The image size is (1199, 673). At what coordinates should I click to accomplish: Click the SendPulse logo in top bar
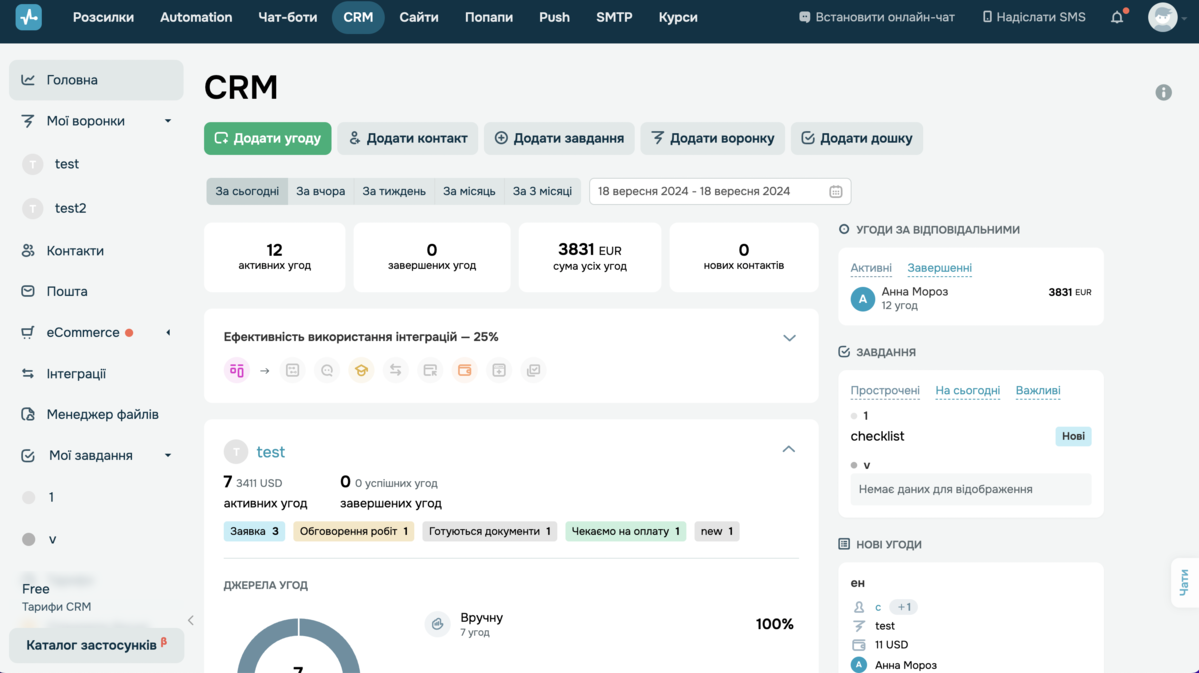pos(29,18)
